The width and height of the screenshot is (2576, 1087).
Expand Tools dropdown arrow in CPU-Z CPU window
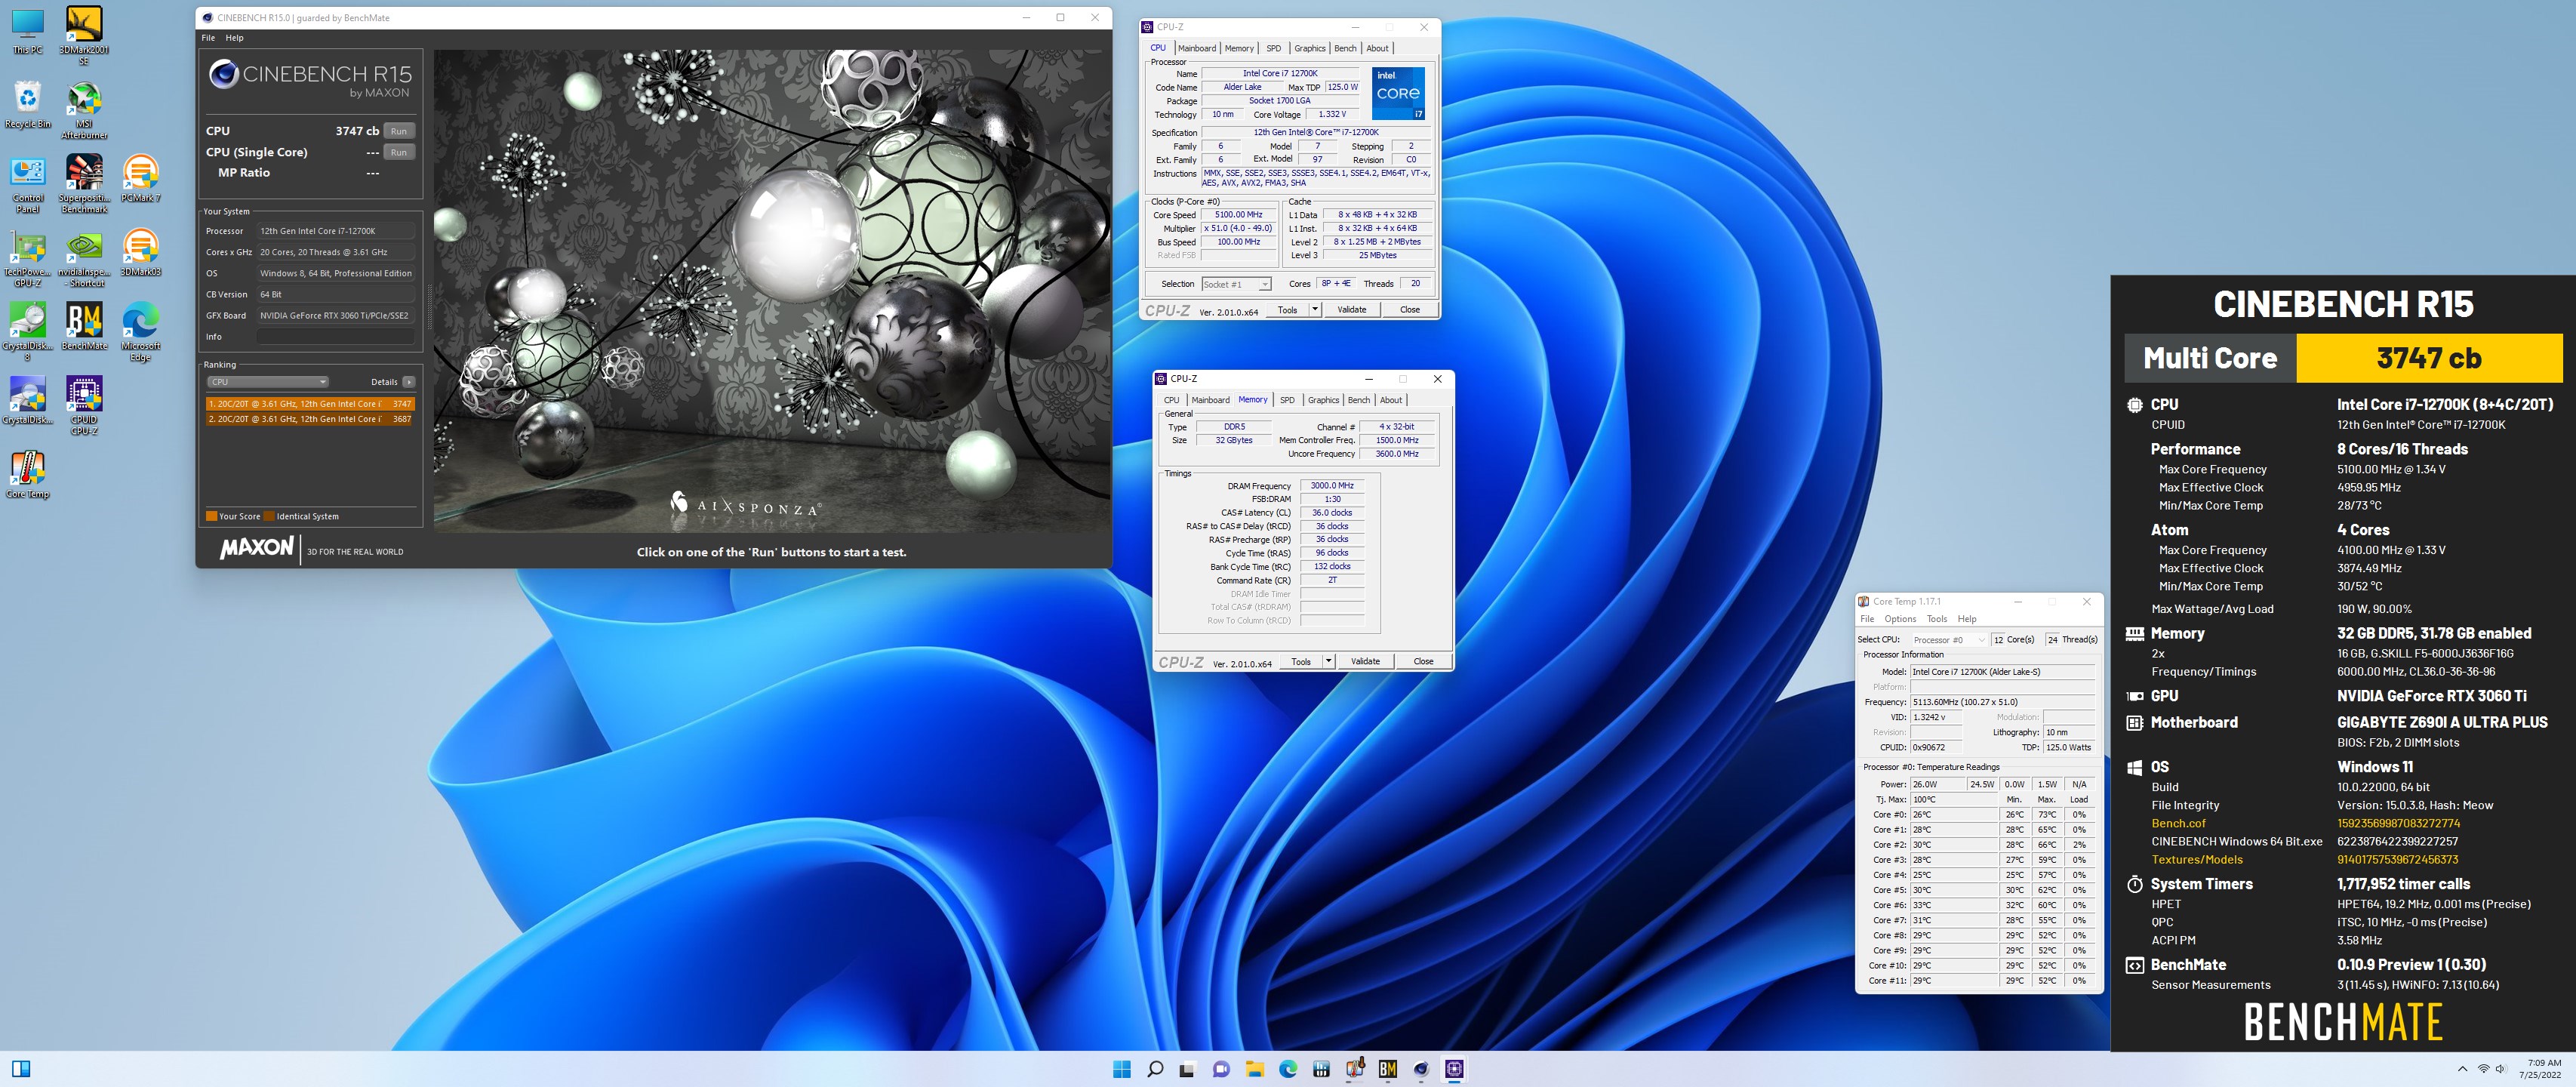tap(1315, 310)
